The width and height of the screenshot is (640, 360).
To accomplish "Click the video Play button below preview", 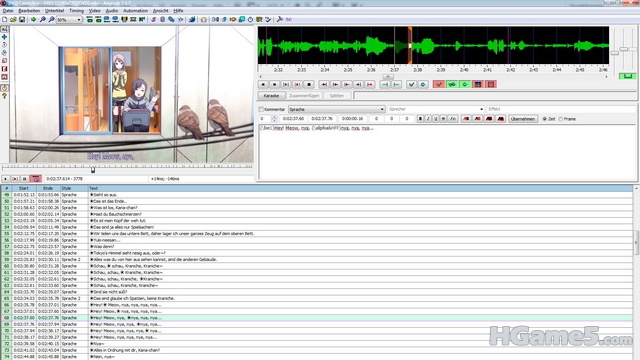I will click(x=6, y=179).
